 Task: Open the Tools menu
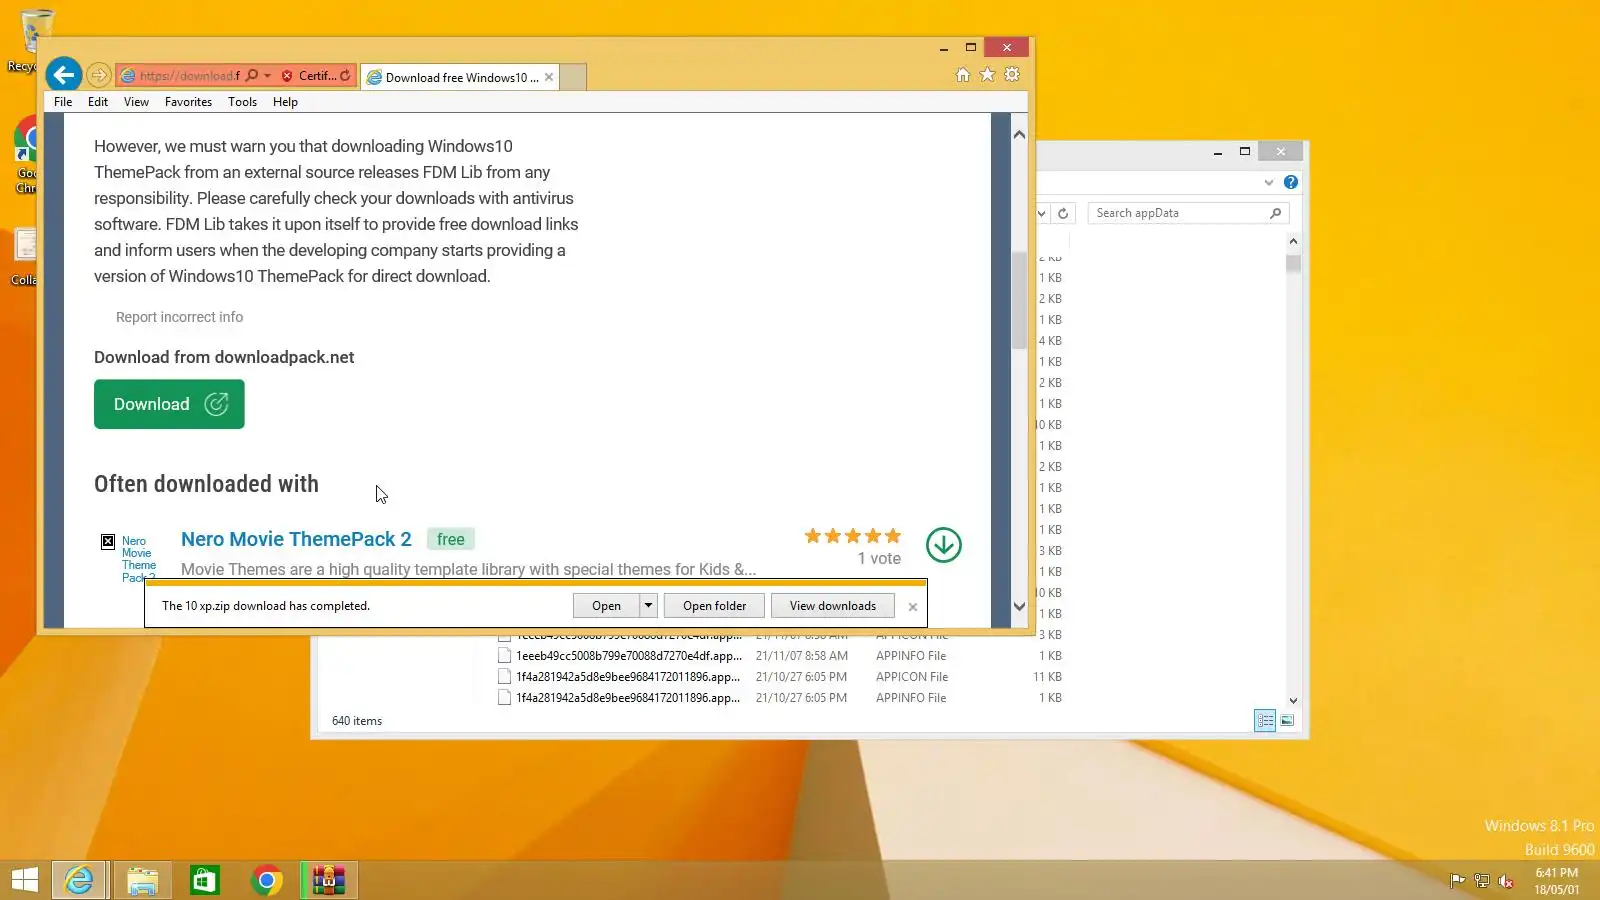coord(242,102)
